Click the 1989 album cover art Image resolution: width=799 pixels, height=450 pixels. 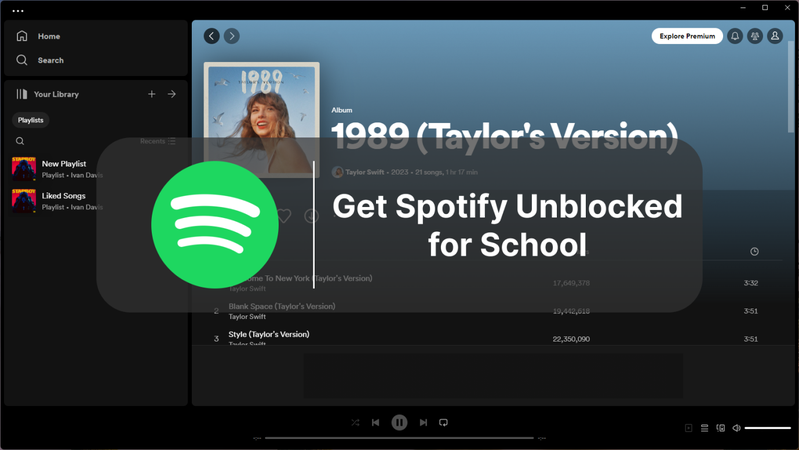pyautogui.click(x=261, y=119)
